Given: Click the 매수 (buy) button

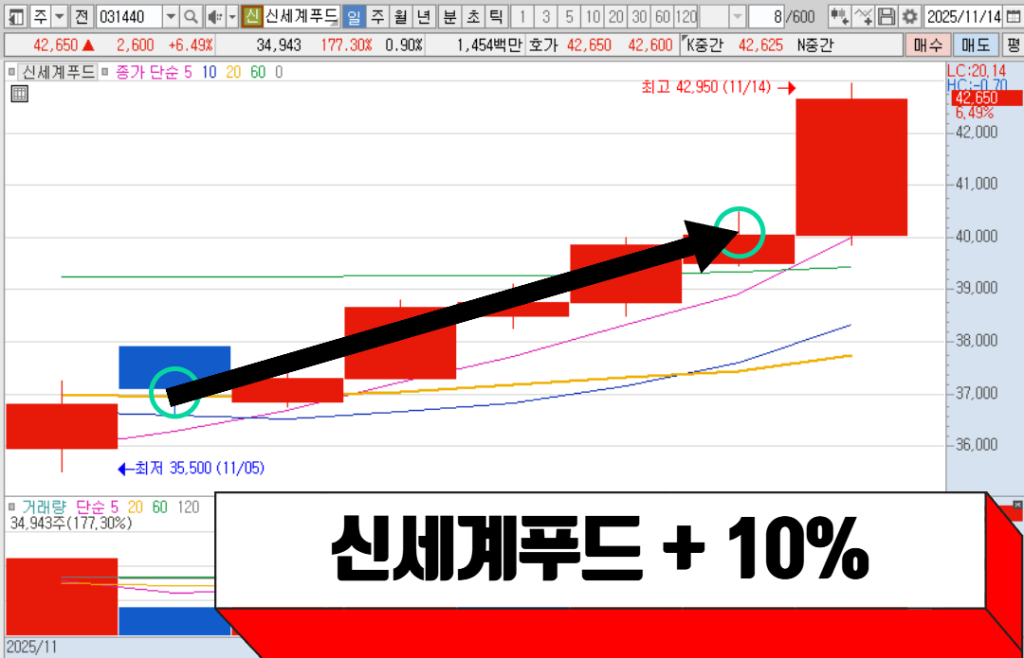Looking at the screenshot, I should tap(927, 45).
